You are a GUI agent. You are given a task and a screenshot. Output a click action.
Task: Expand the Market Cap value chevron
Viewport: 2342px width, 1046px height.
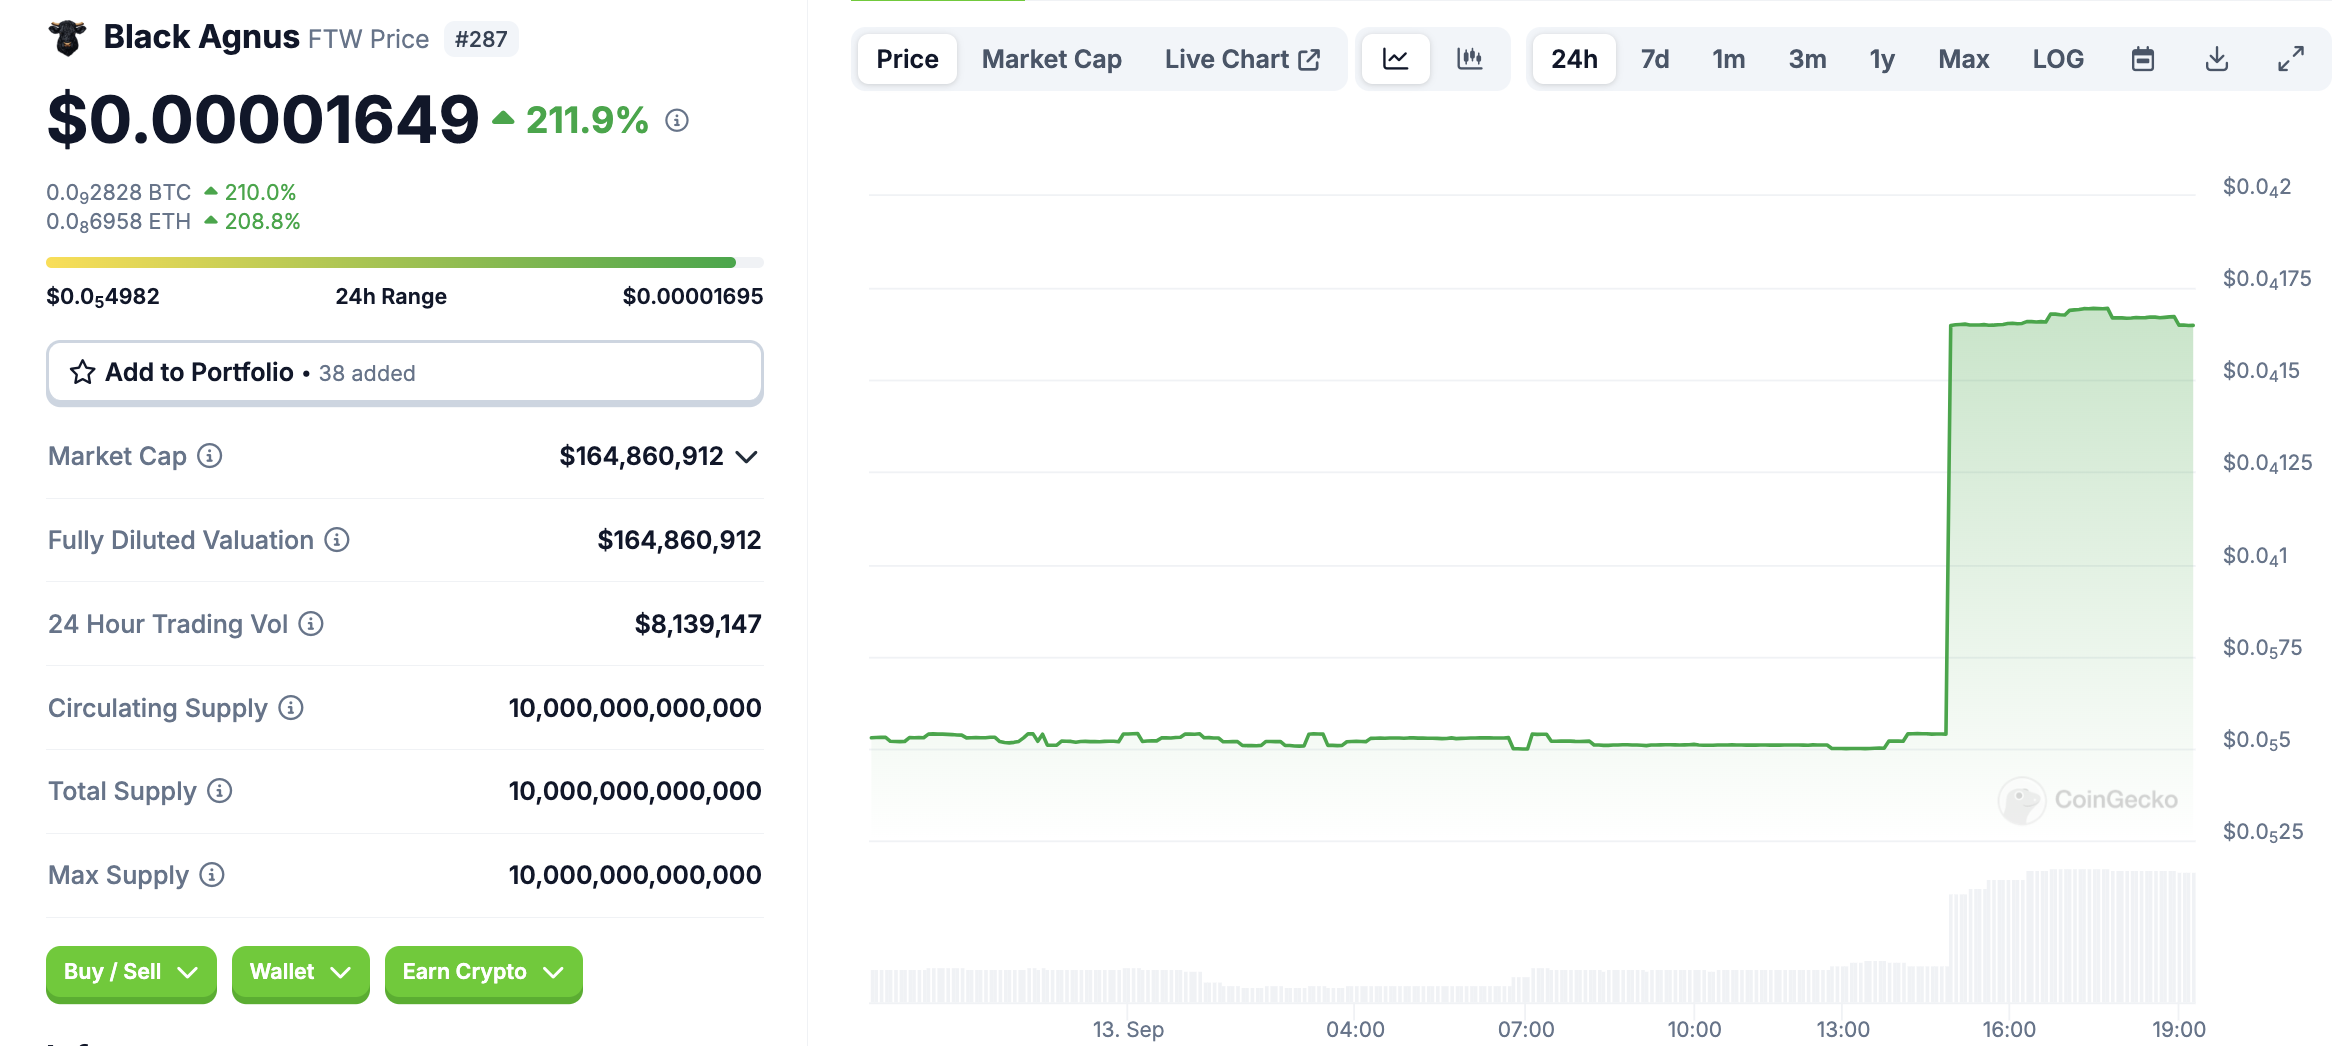[746, 457]
